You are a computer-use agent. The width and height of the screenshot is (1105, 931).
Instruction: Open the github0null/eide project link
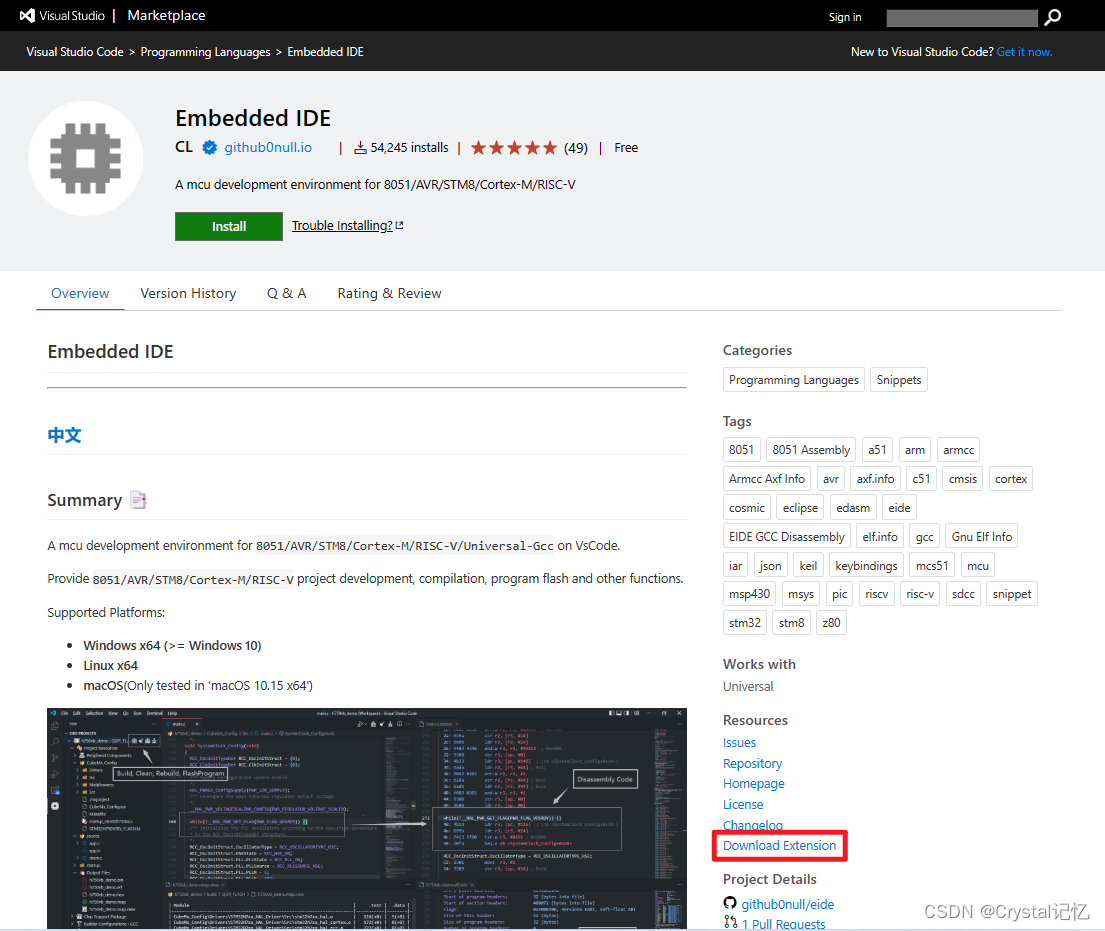[x=787, y=904]
